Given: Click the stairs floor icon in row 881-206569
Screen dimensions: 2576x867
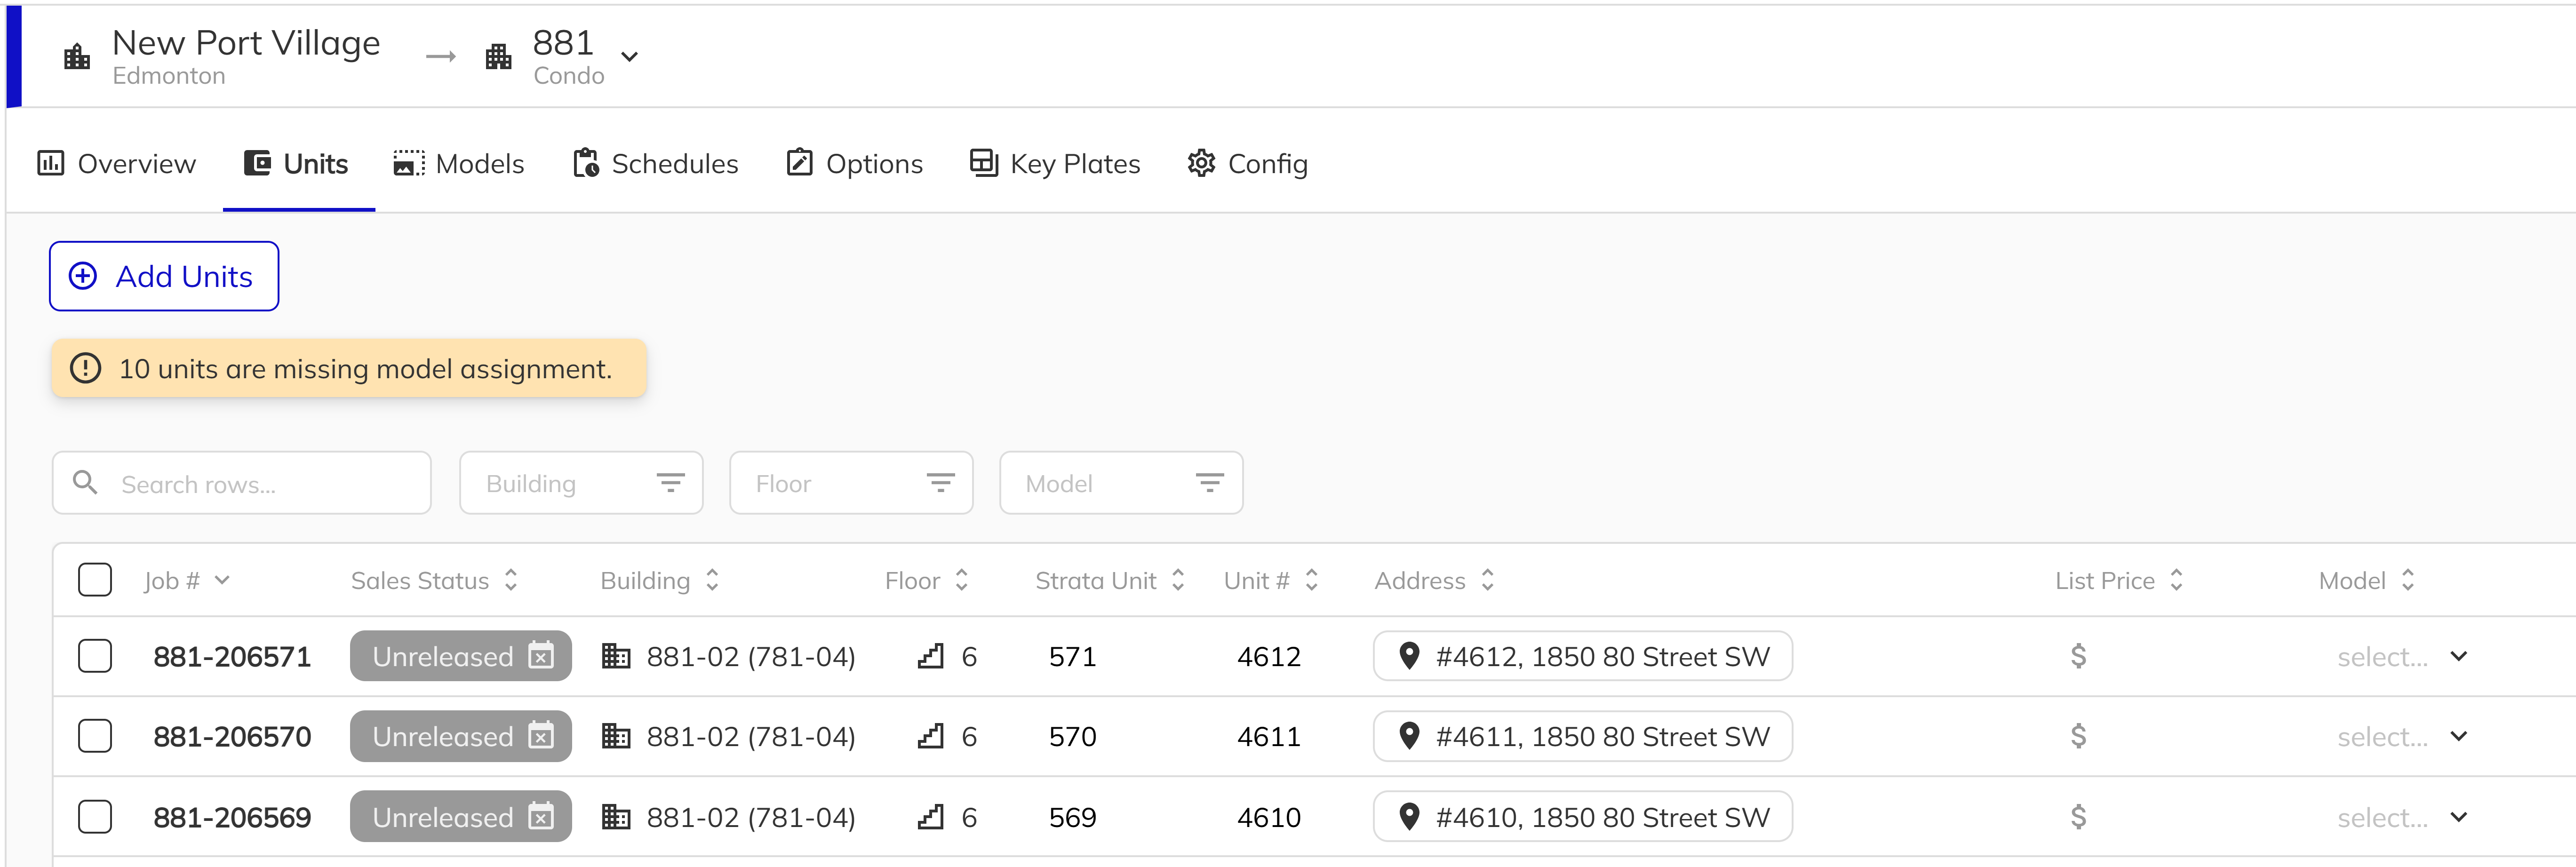Looking at the screenshot, I should (x=930, y=817).
